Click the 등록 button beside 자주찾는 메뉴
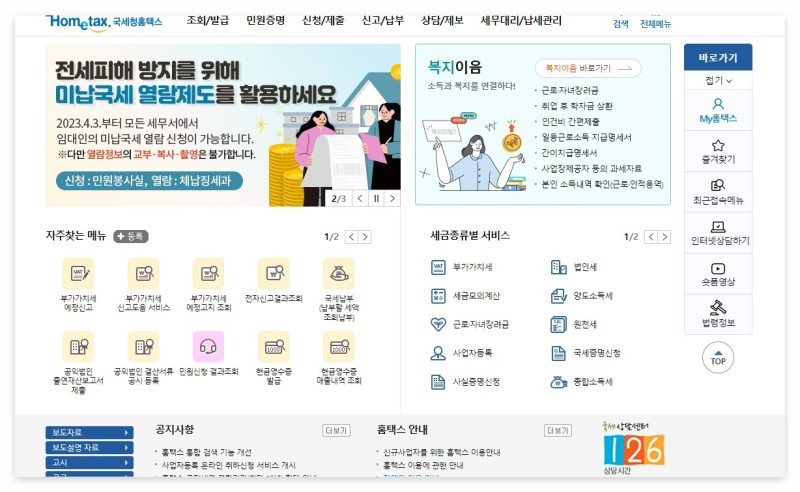The width and height of the screenshot is (800, 492). point(131,236)
